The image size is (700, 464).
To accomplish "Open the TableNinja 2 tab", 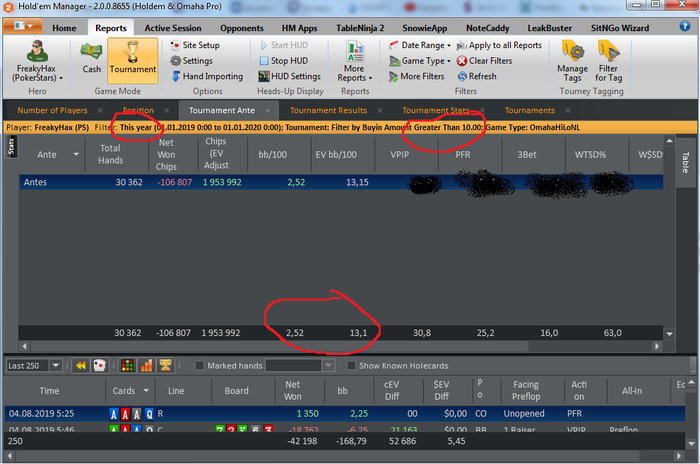I will (x=360, y=28).
